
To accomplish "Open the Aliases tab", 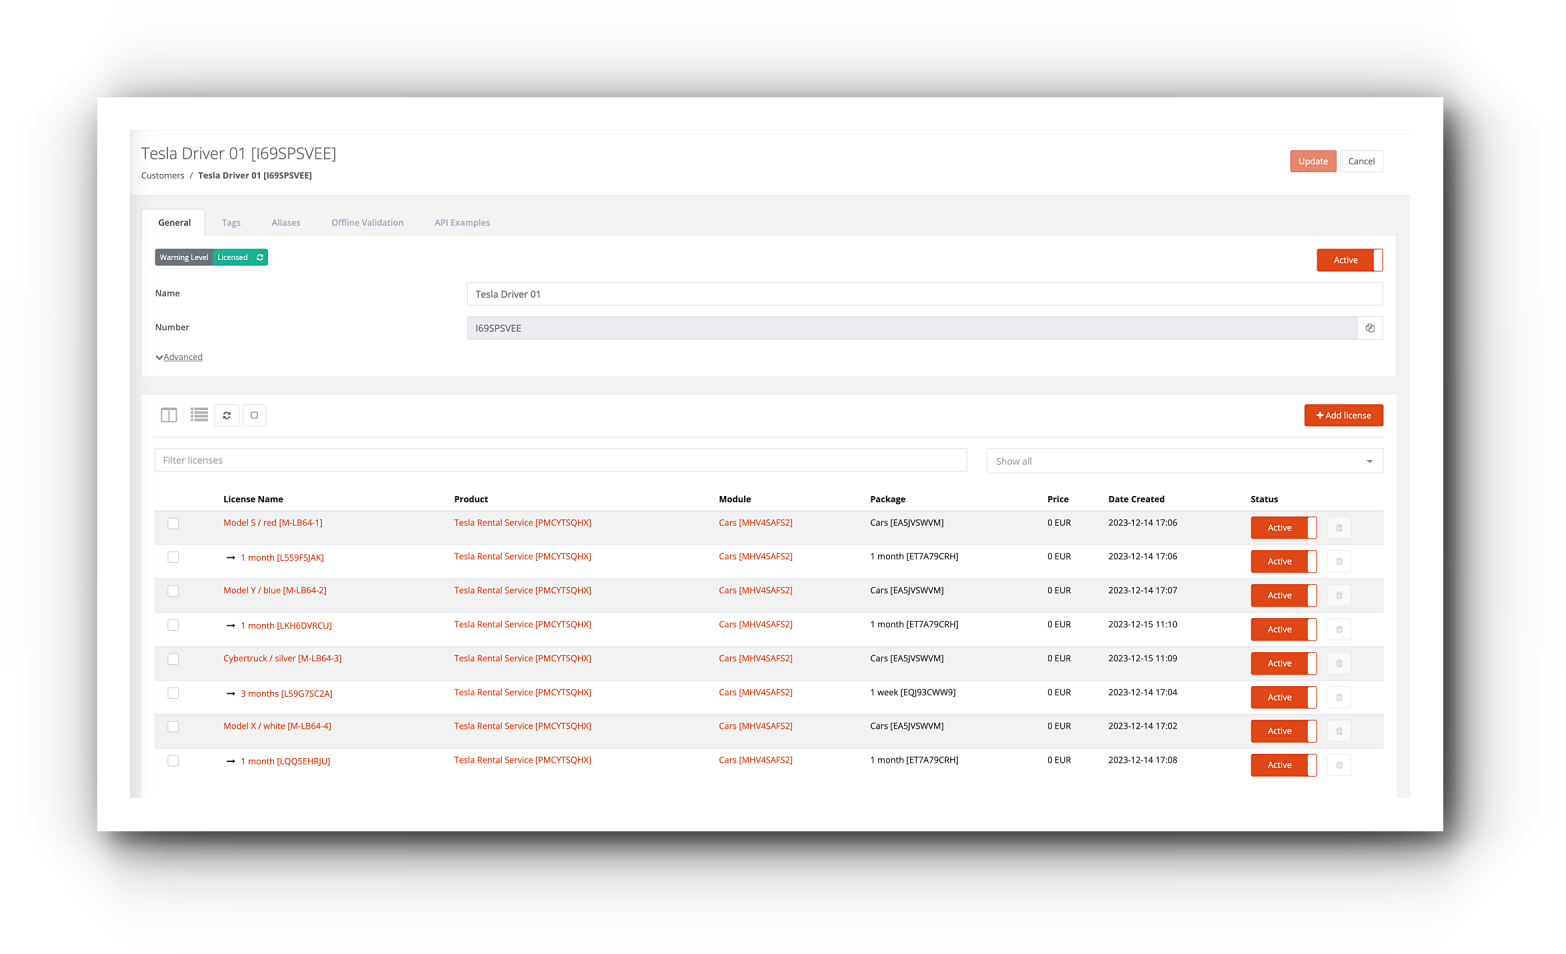I will [286, 223].
